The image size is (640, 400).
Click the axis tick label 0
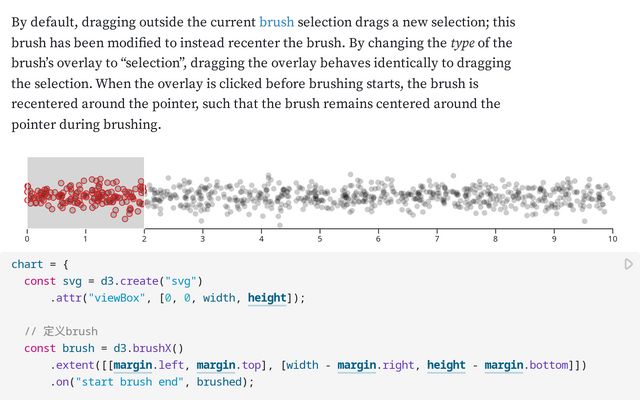pos(27,239)
